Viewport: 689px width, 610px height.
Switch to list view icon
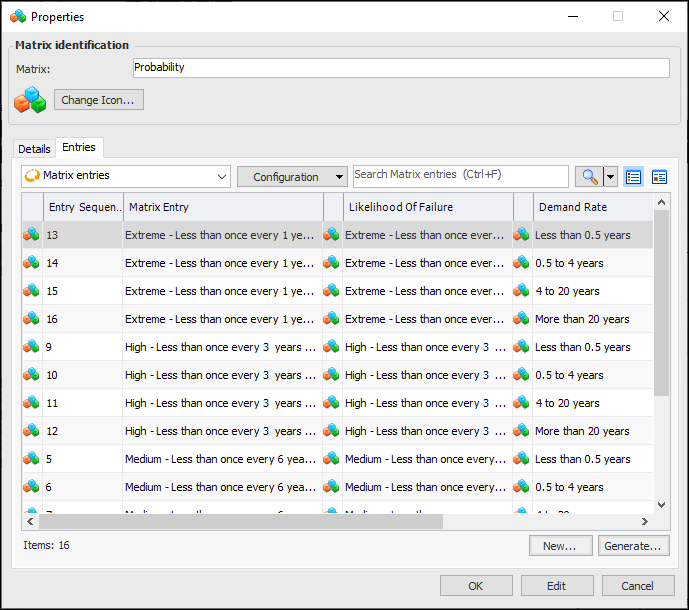coord(633,177)
